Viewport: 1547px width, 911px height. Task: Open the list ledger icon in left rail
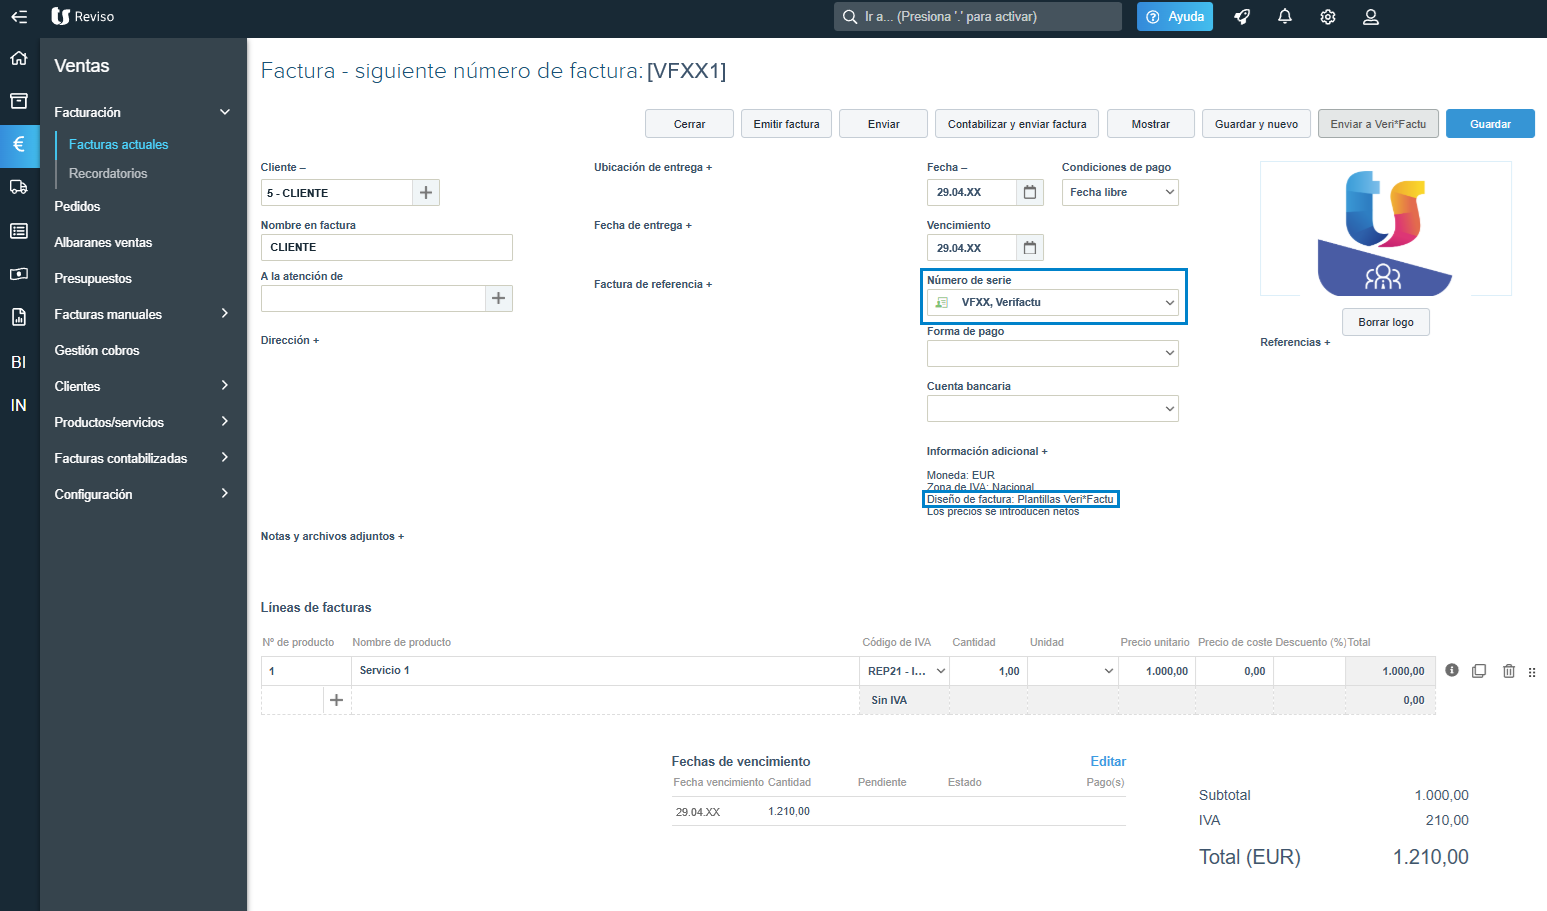pyautogui.click(x=19, y=231)
